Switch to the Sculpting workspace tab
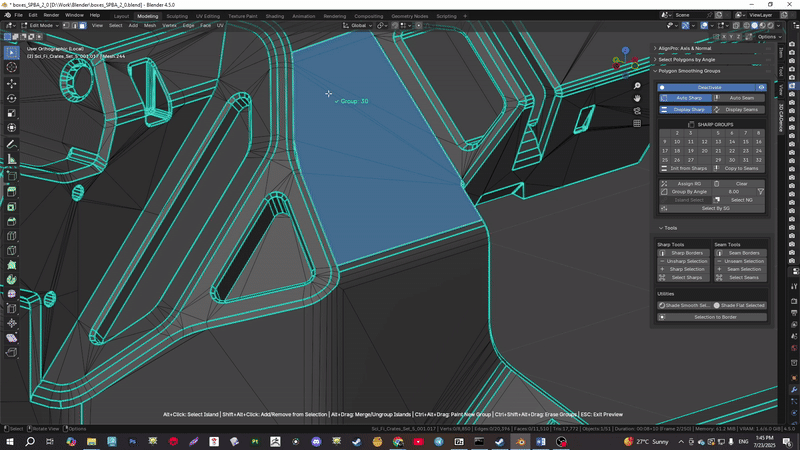800x450 pixels. click(177, 16)
